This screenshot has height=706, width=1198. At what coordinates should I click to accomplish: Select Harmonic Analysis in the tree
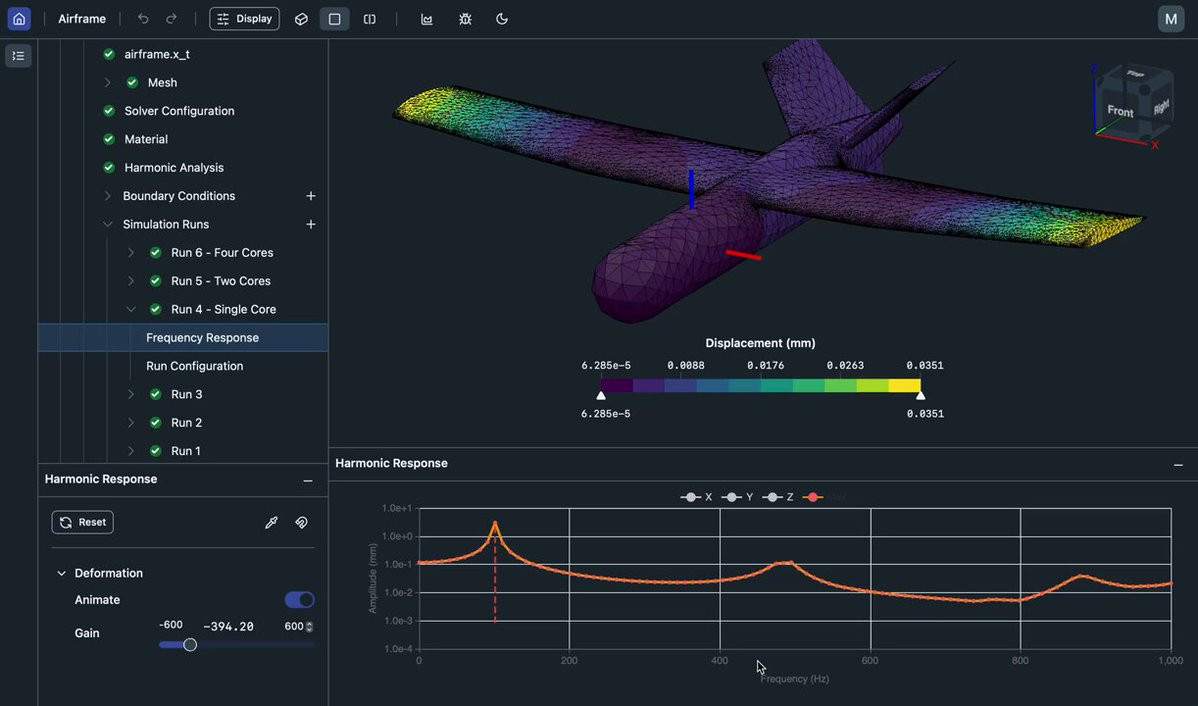coord(174,168)
